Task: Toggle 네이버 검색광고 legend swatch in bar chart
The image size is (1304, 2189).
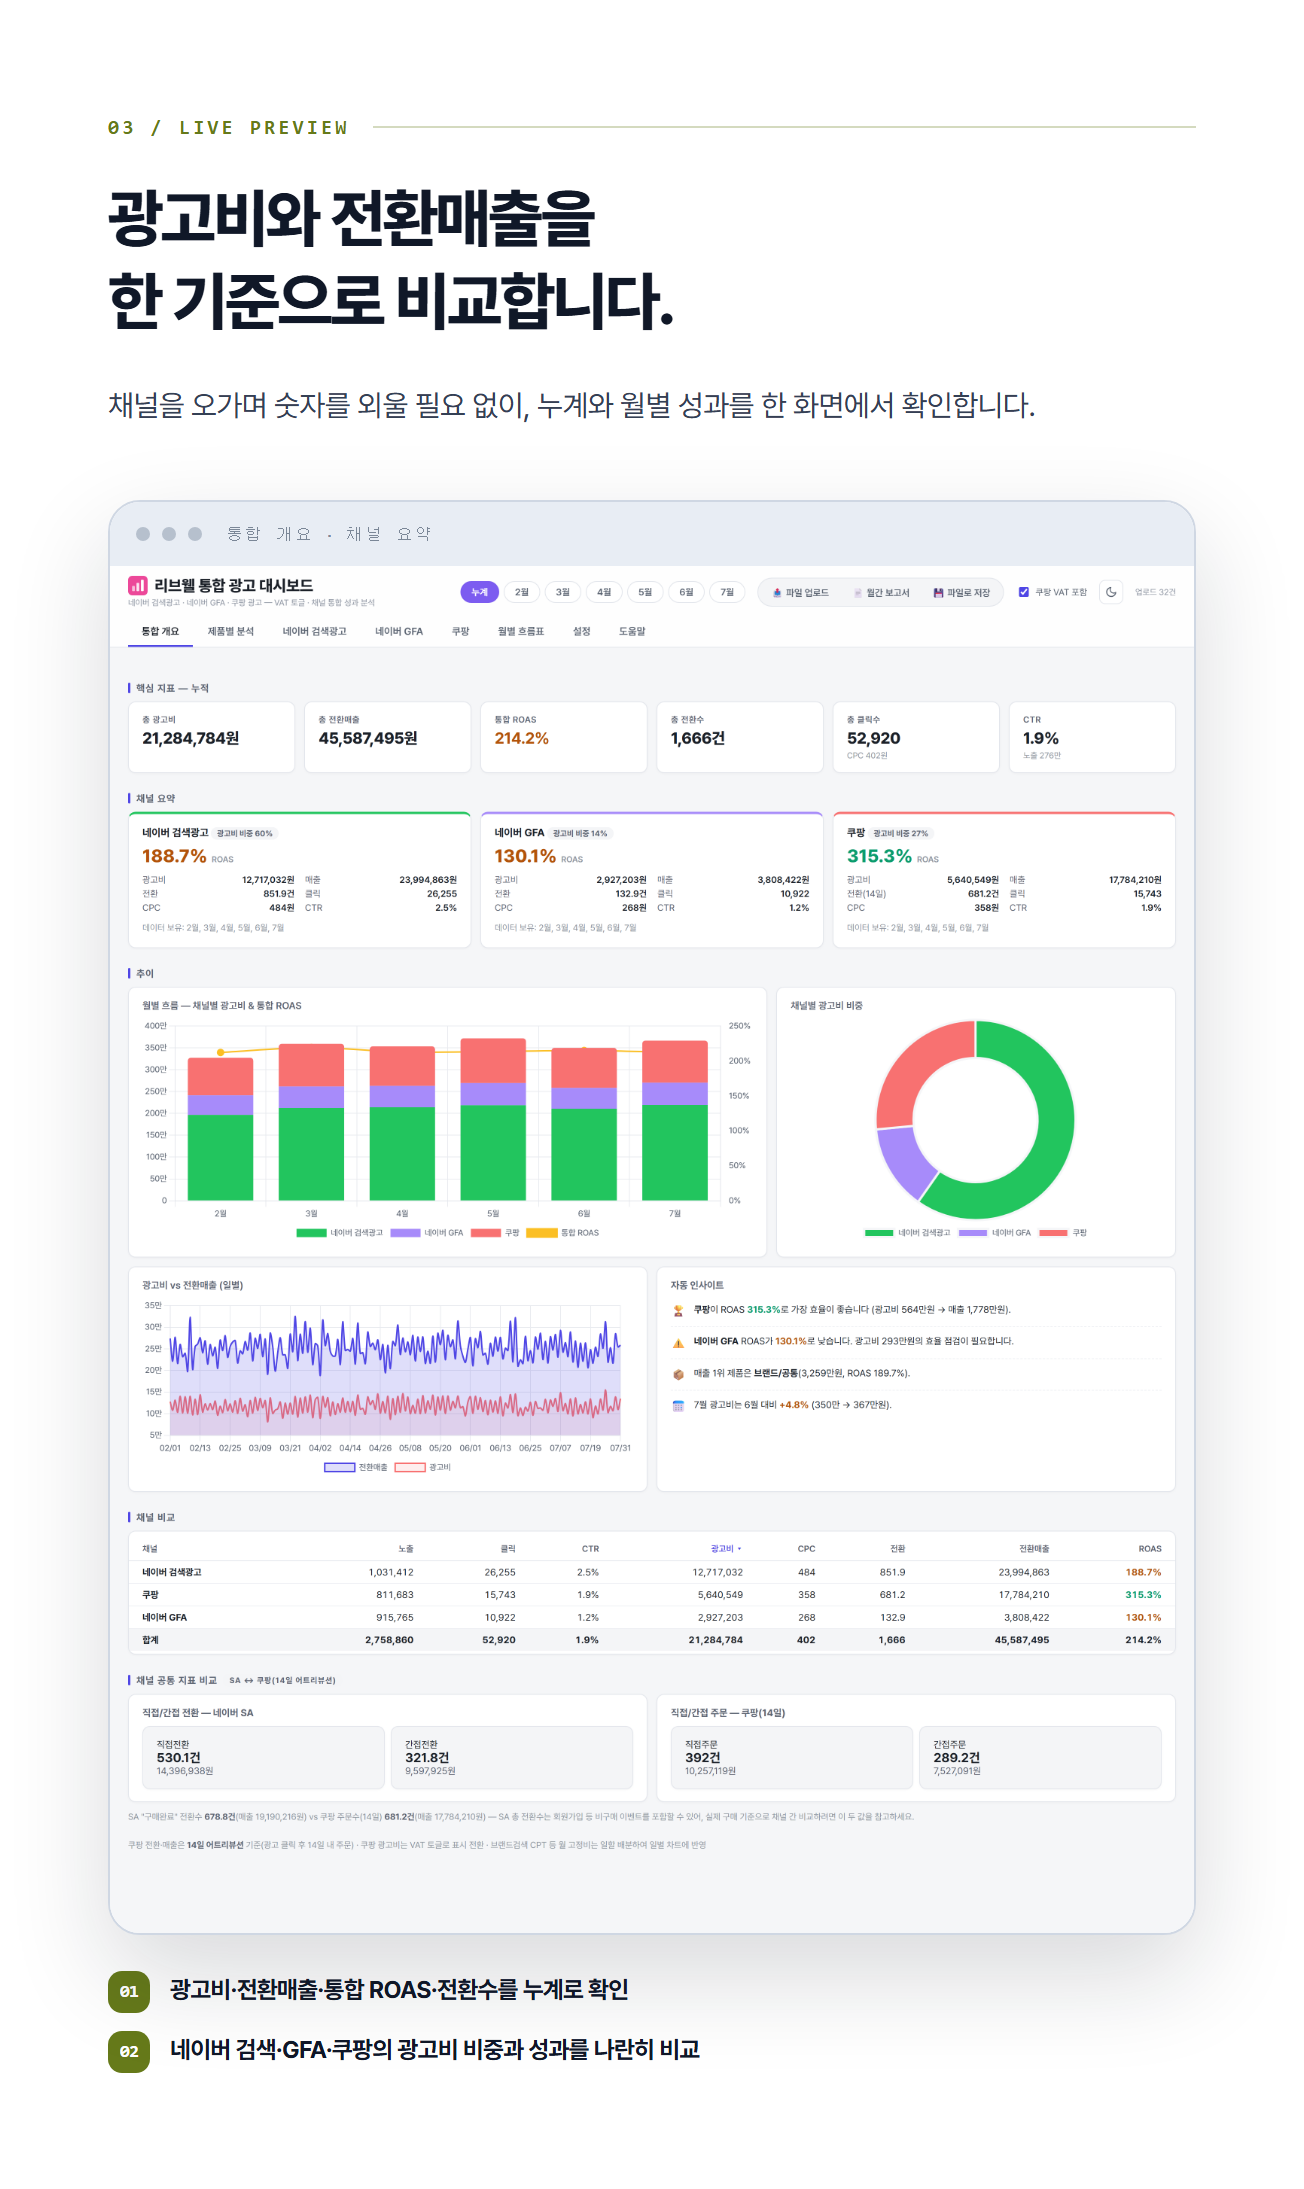Action: coord(311,1233)
